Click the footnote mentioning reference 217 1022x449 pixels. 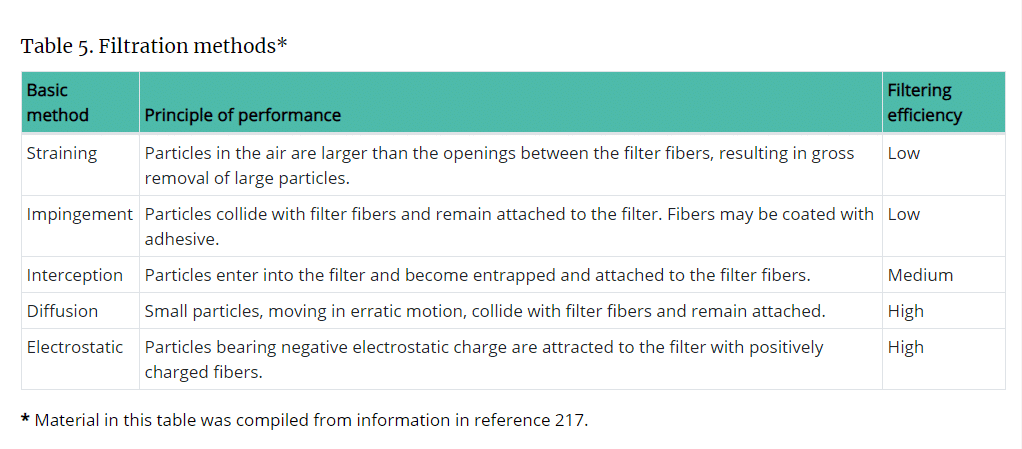pyautogui.click(x=305, y=420)
